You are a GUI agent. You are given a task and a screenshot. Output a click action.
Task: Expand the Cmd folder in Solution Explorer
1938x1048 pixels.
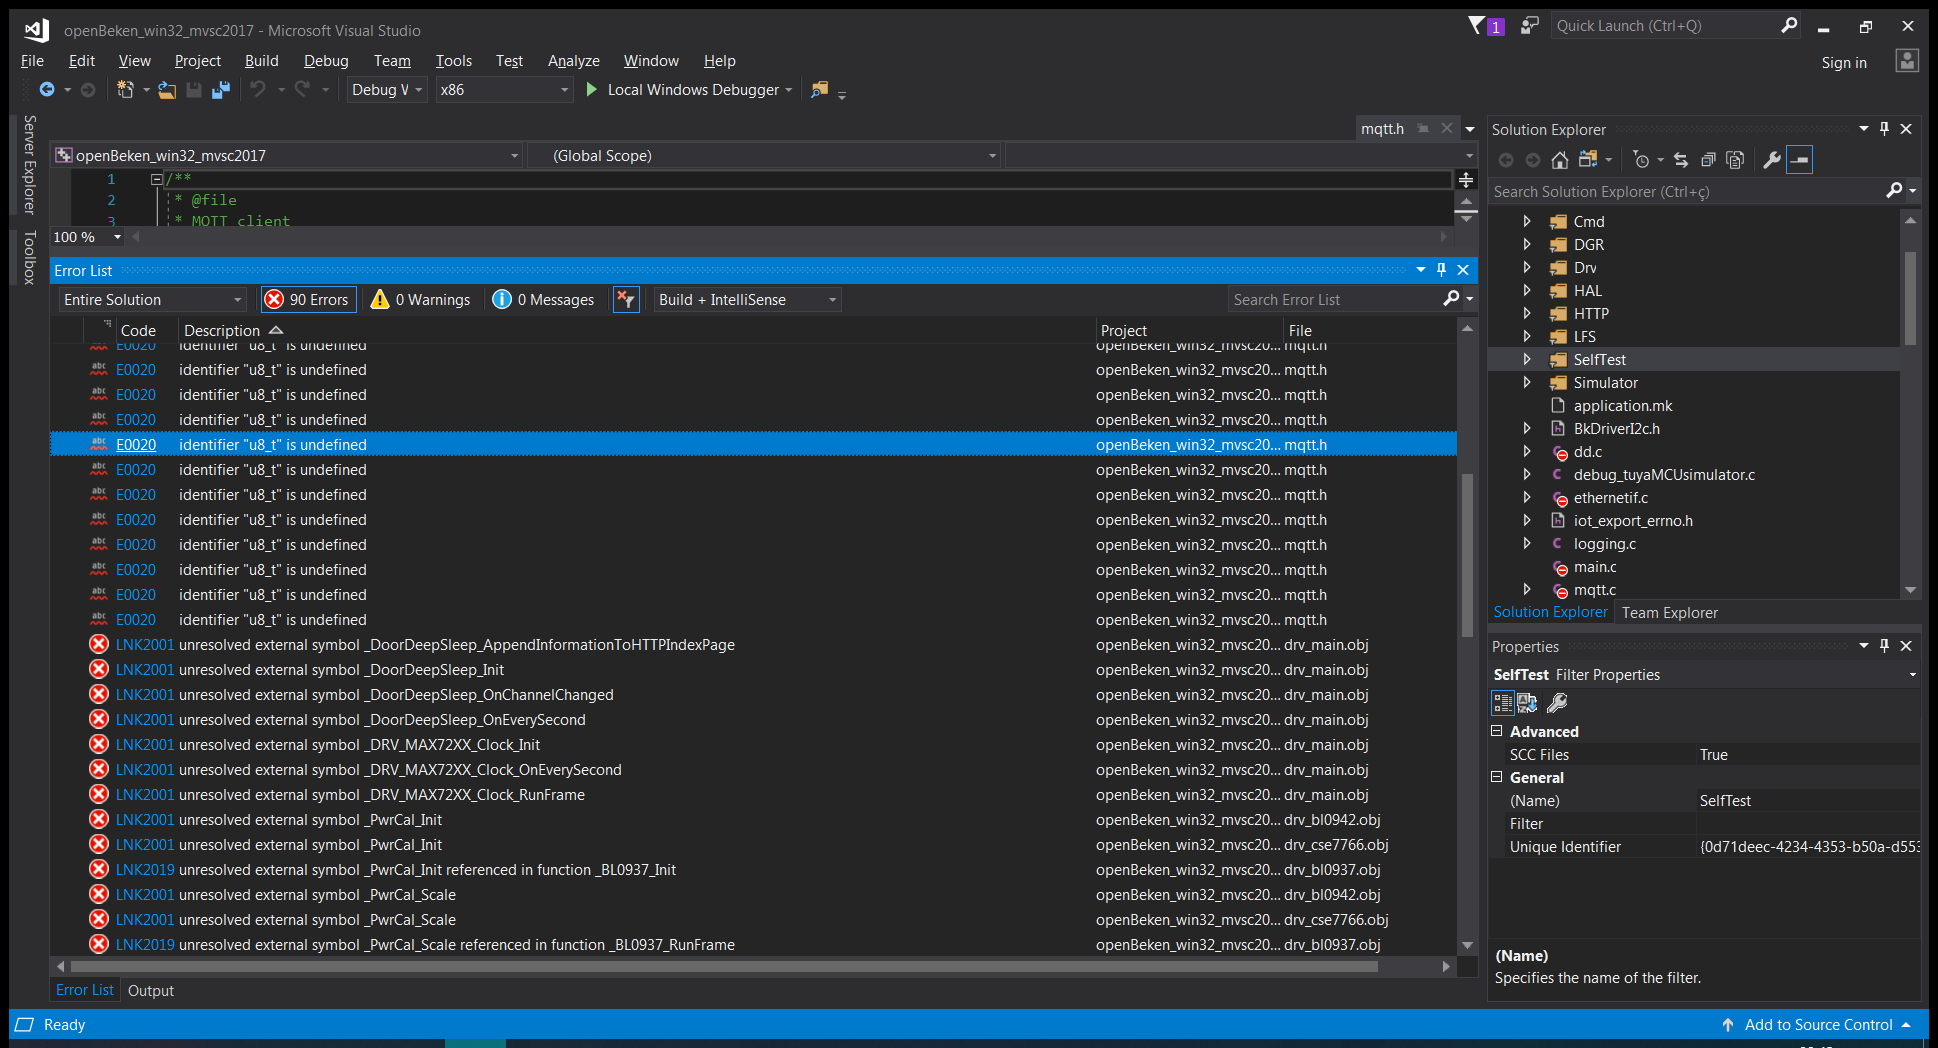click(x=1526, y=222)
